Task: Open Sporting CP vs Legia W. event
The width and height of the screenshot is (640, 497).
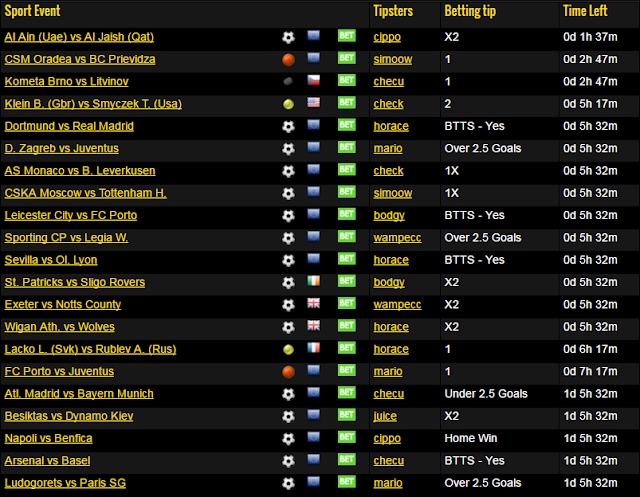Action: 67,238
